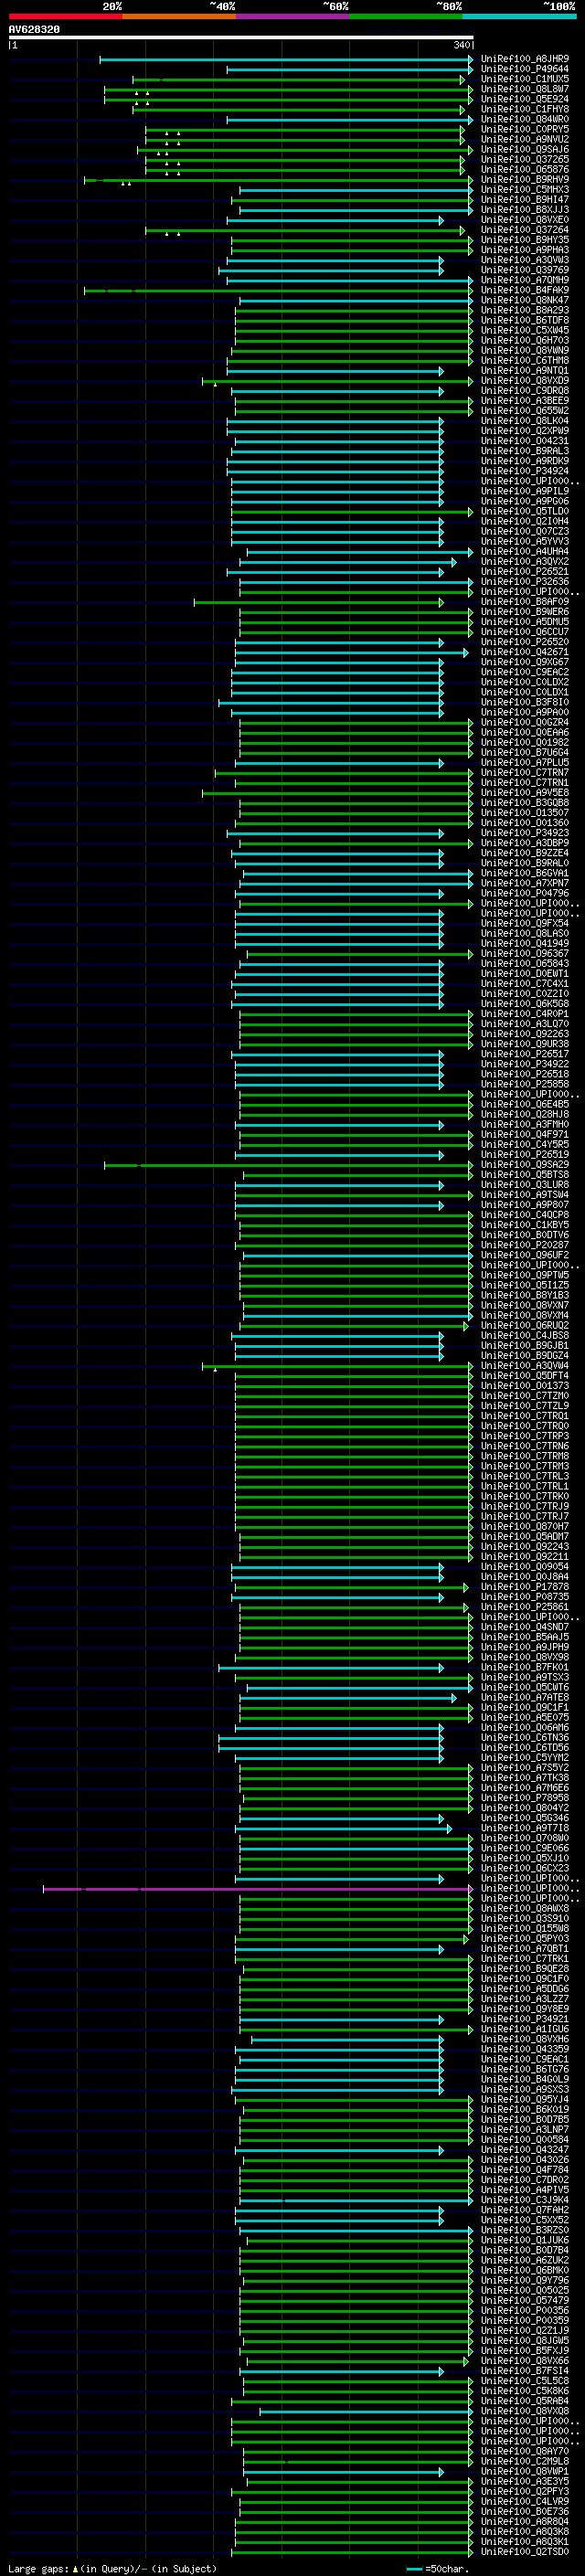
Task: Select hit label UniRef100_C1FHY8
Action: tap(525, 109)
